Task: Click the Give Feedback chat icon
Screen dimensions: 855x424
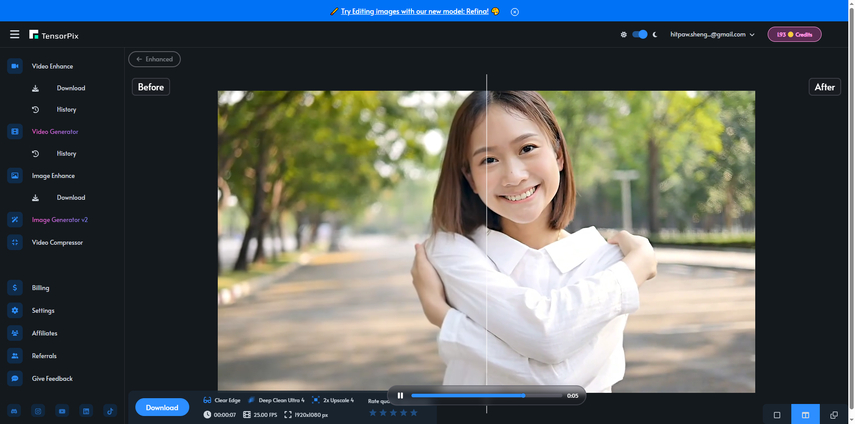Action: [15, 378]
